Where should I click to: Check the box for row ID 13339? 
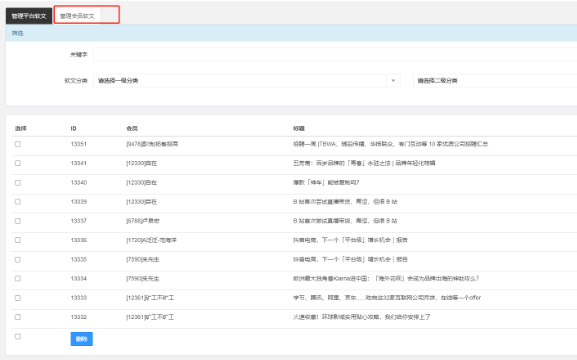(x=18, y=202)
